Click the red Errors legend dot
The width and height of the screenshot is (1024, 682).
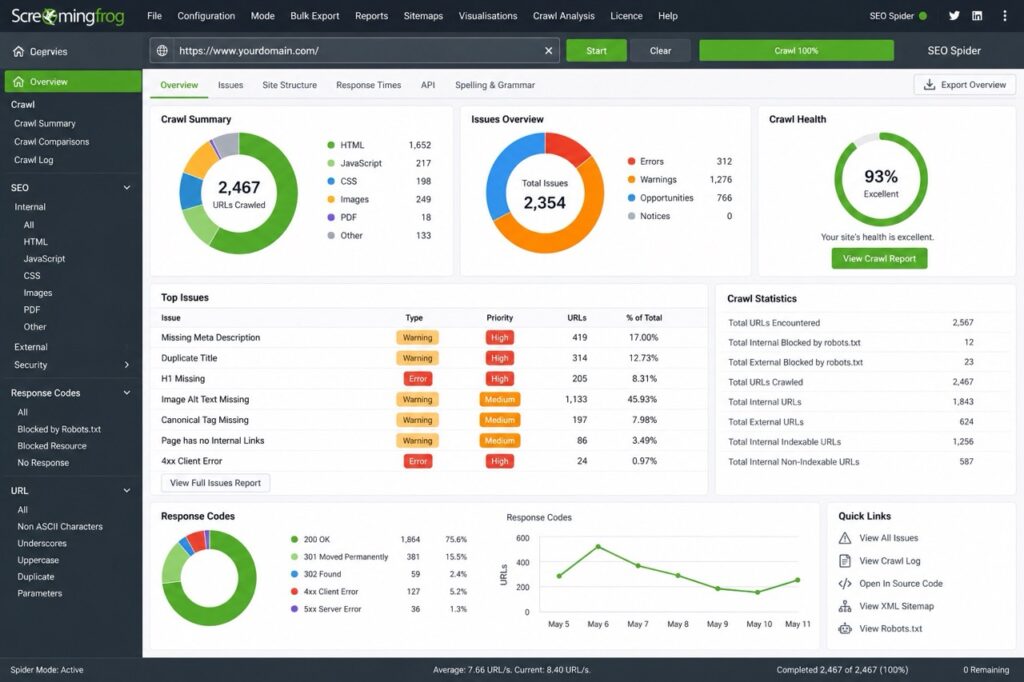pyautogui.click(x=631, y=161)
